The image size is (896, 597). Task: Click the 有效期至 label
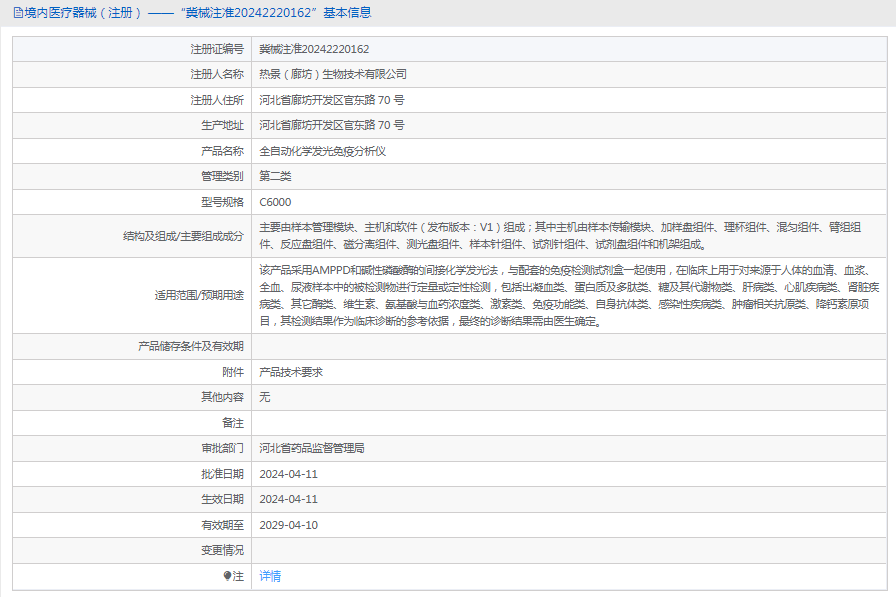pyautogui.click(x=222, y=525)
